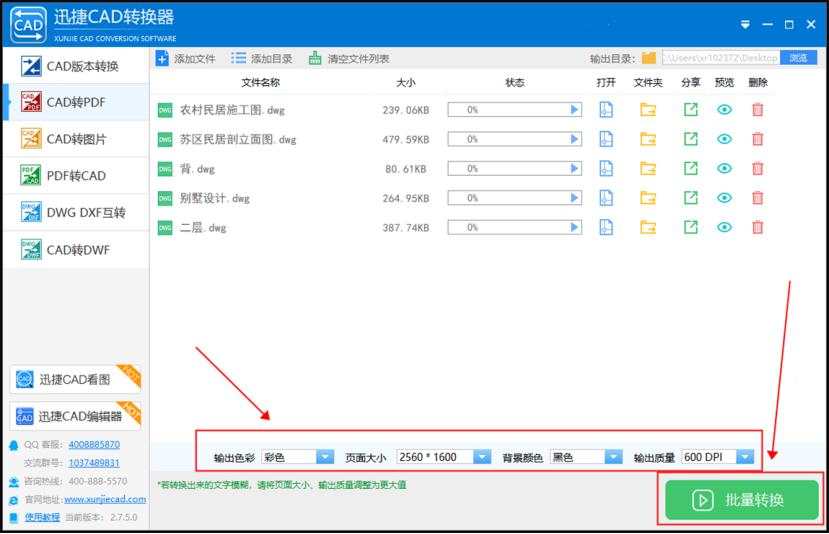This screenshot has width=829, height=534.
Task: Share icon for 二层.dwg
Action: pyautogui.click(x=690, y=227)
